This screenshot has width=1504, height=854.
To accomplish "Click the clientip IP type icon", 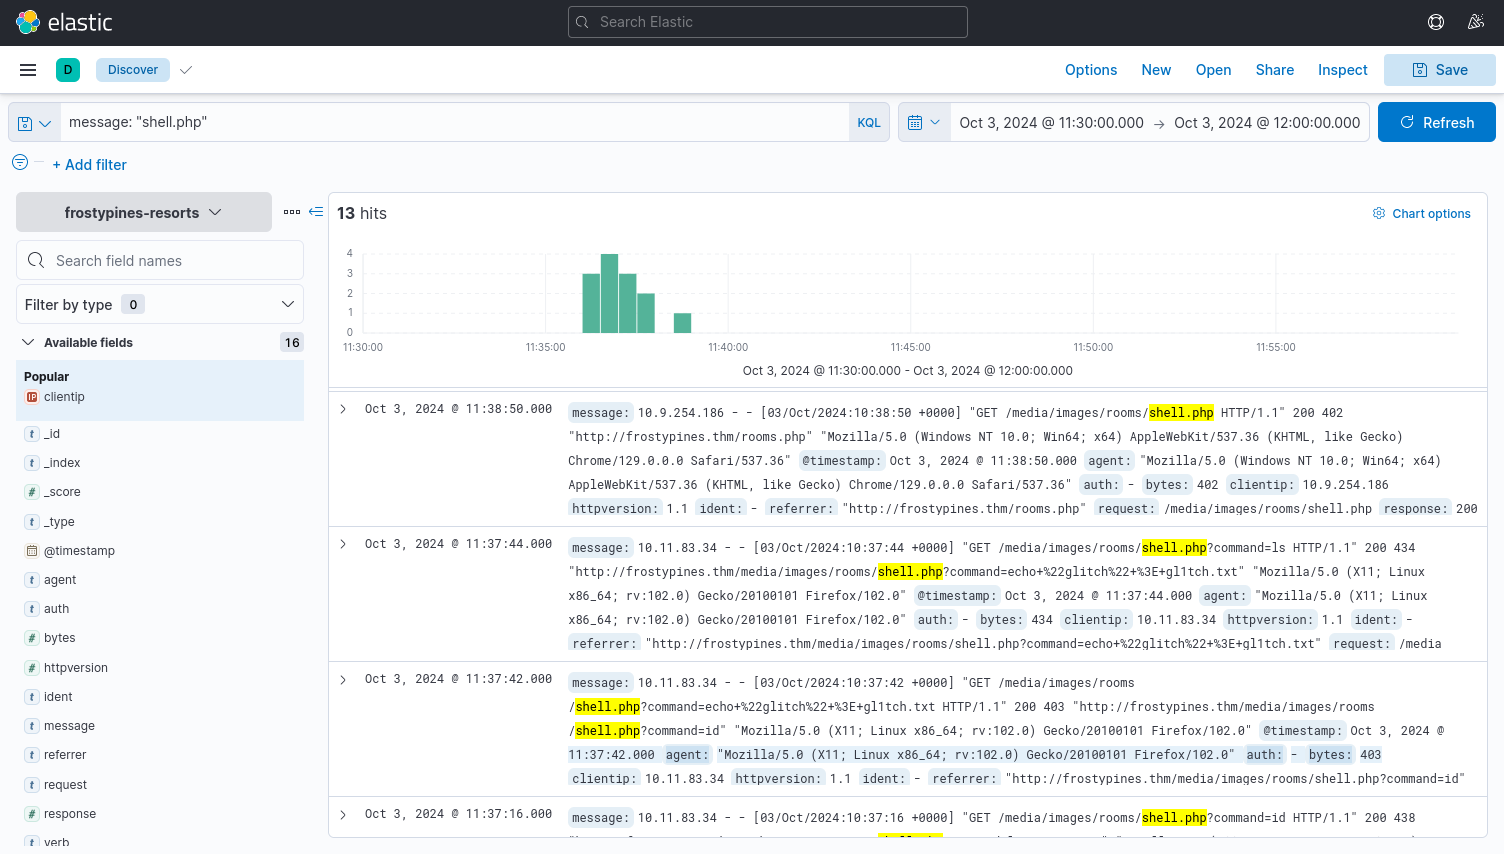I will pos(32,397).
